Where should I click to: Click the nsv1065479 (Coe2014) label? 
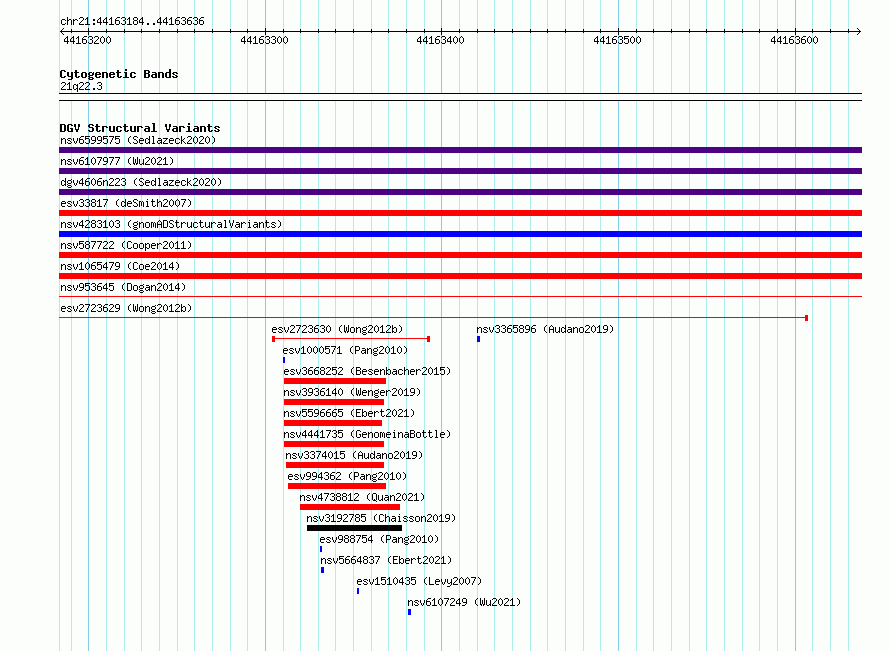coord(120,266)
